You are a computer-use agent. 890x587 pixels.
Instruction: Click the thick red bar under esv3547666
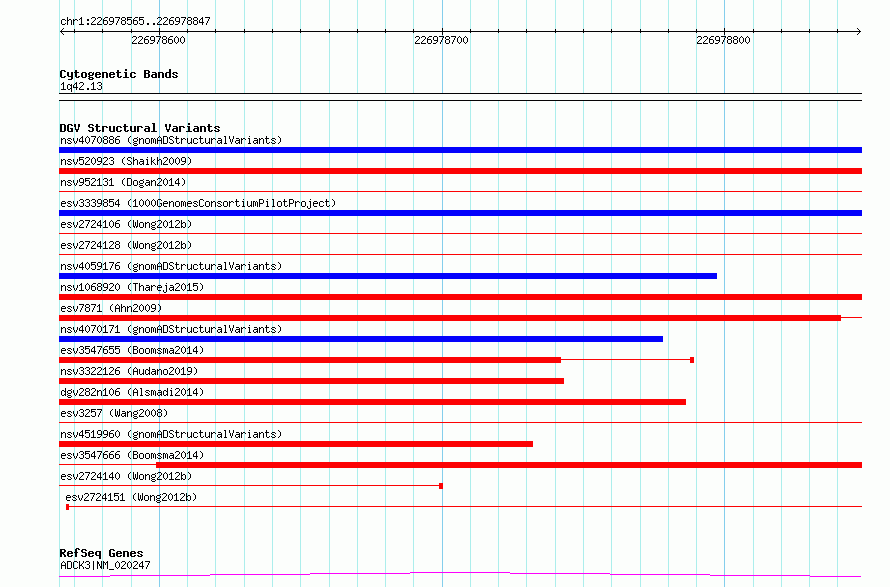tap(509, 466)
